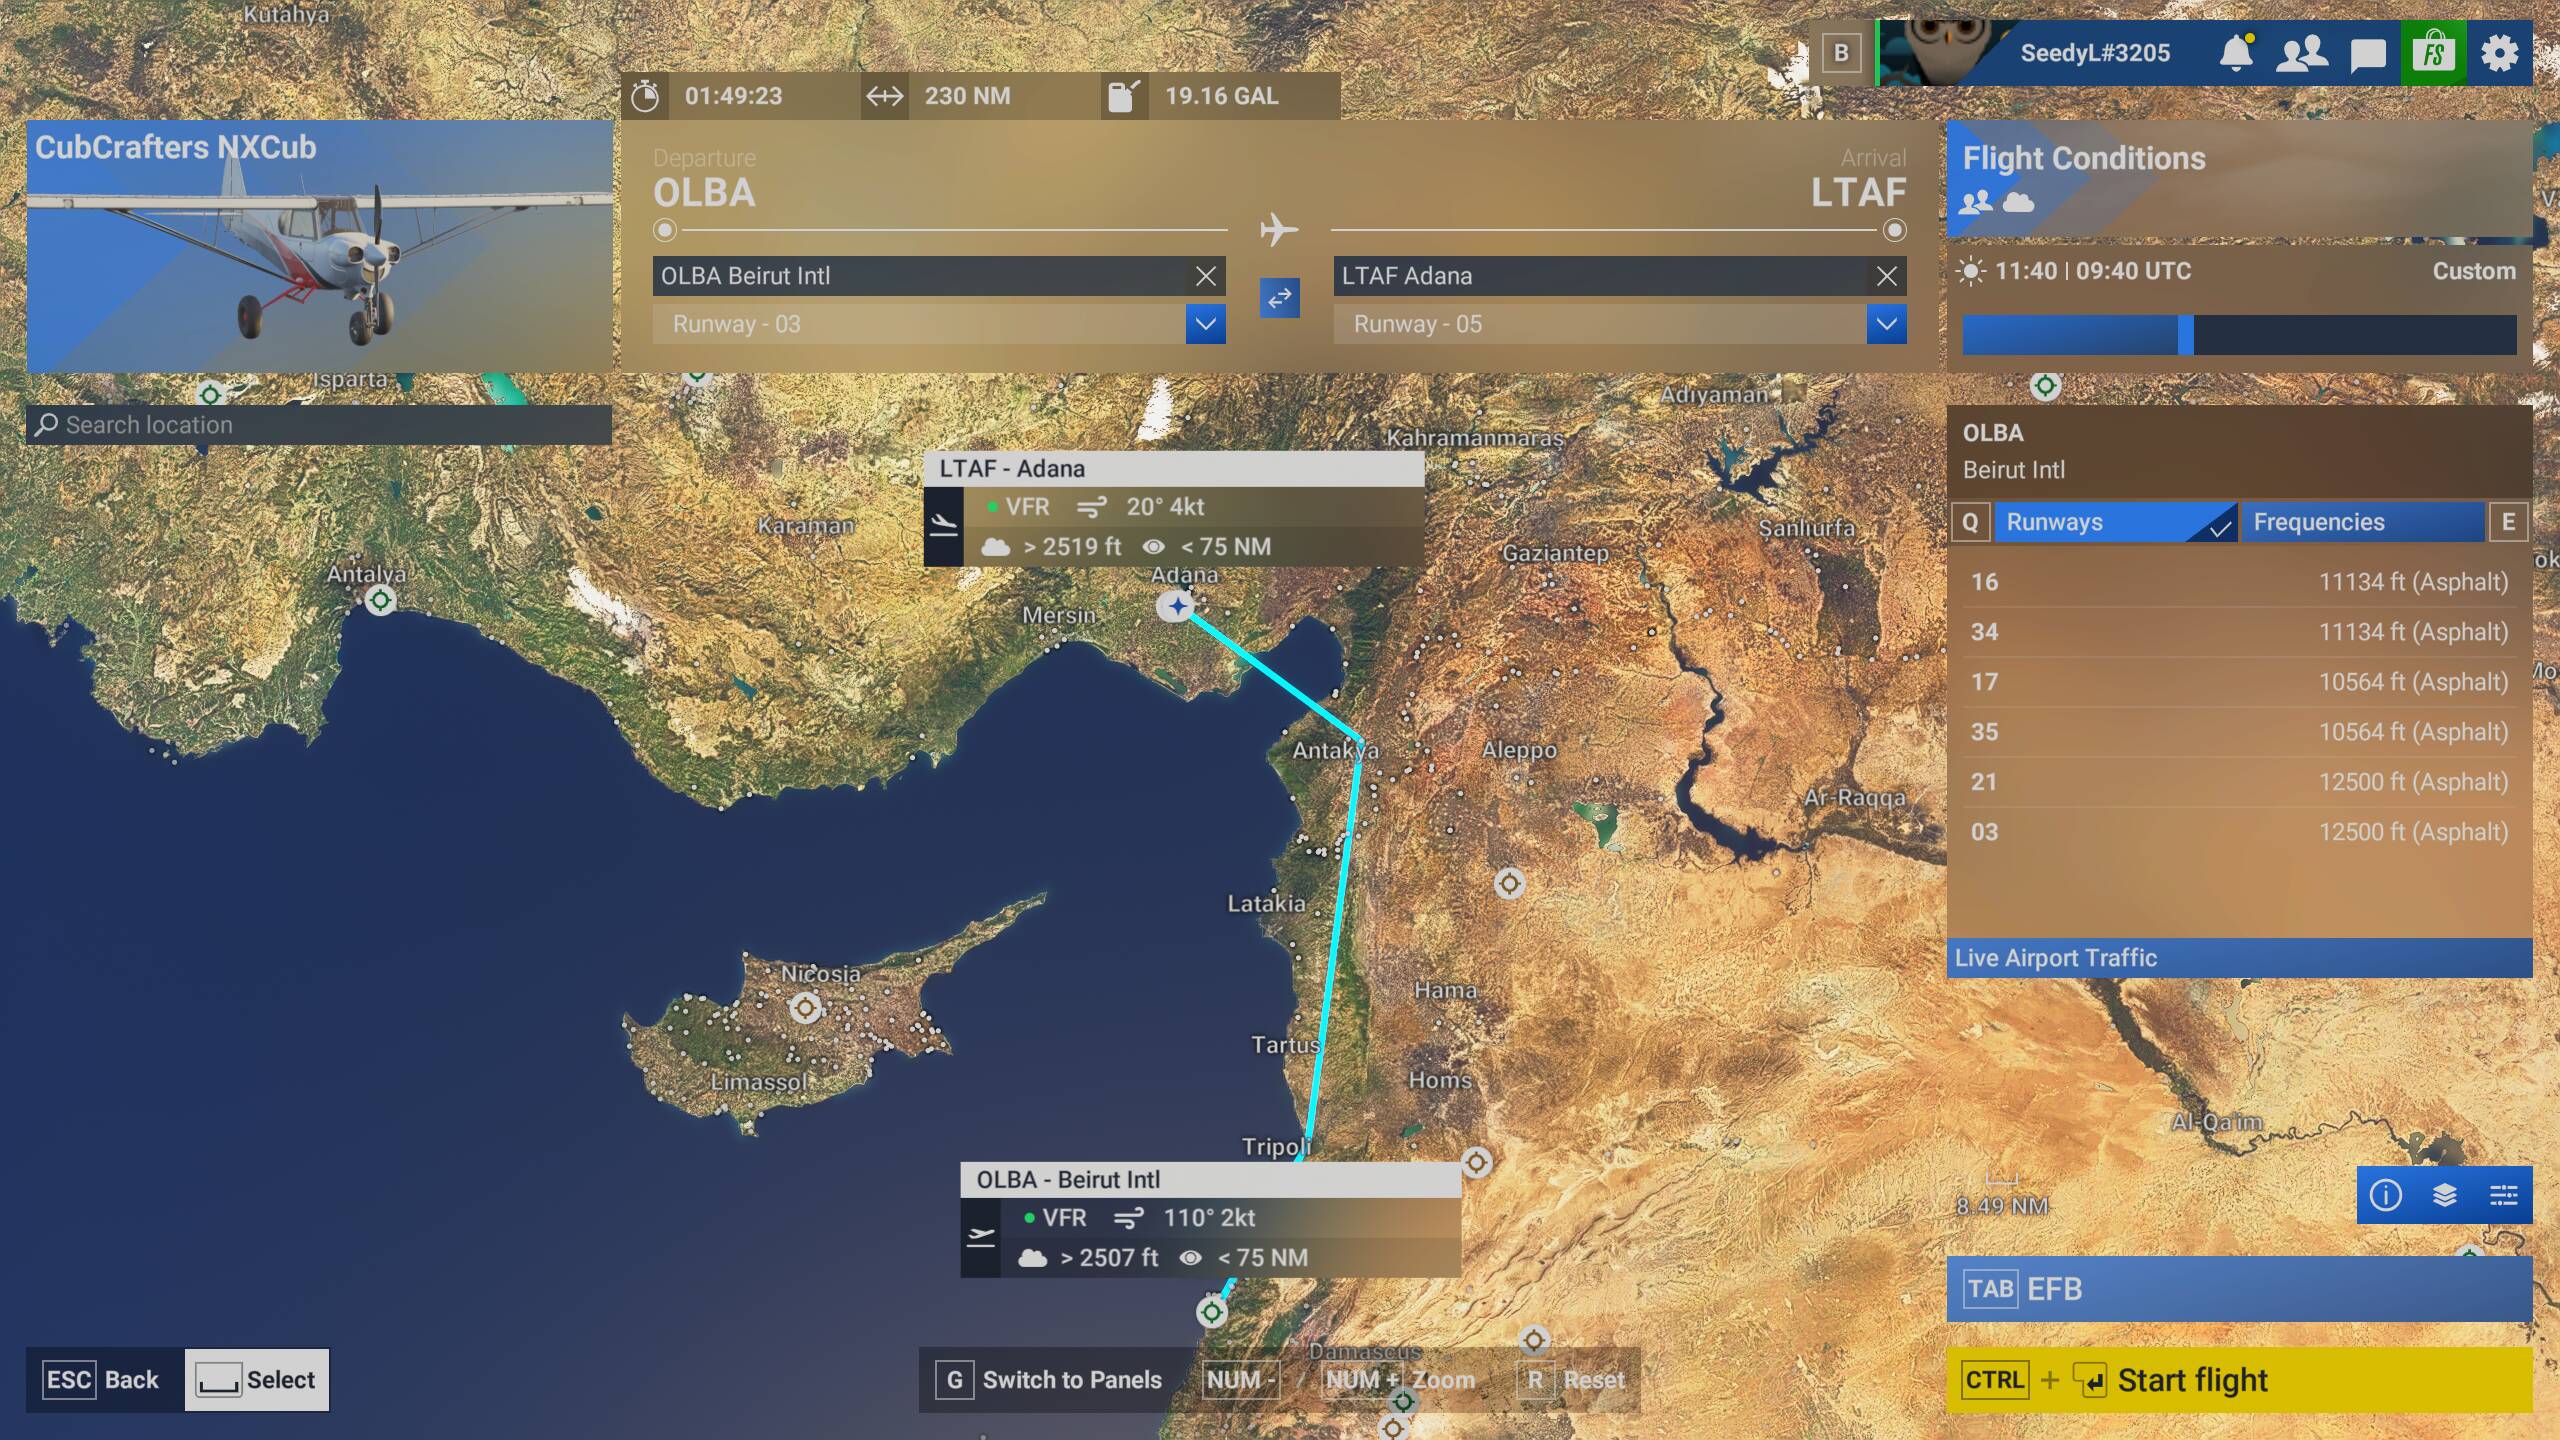Open map filter sliders icon
This screenshot has width=2560, height=1440.
tap(2503, 1195)
